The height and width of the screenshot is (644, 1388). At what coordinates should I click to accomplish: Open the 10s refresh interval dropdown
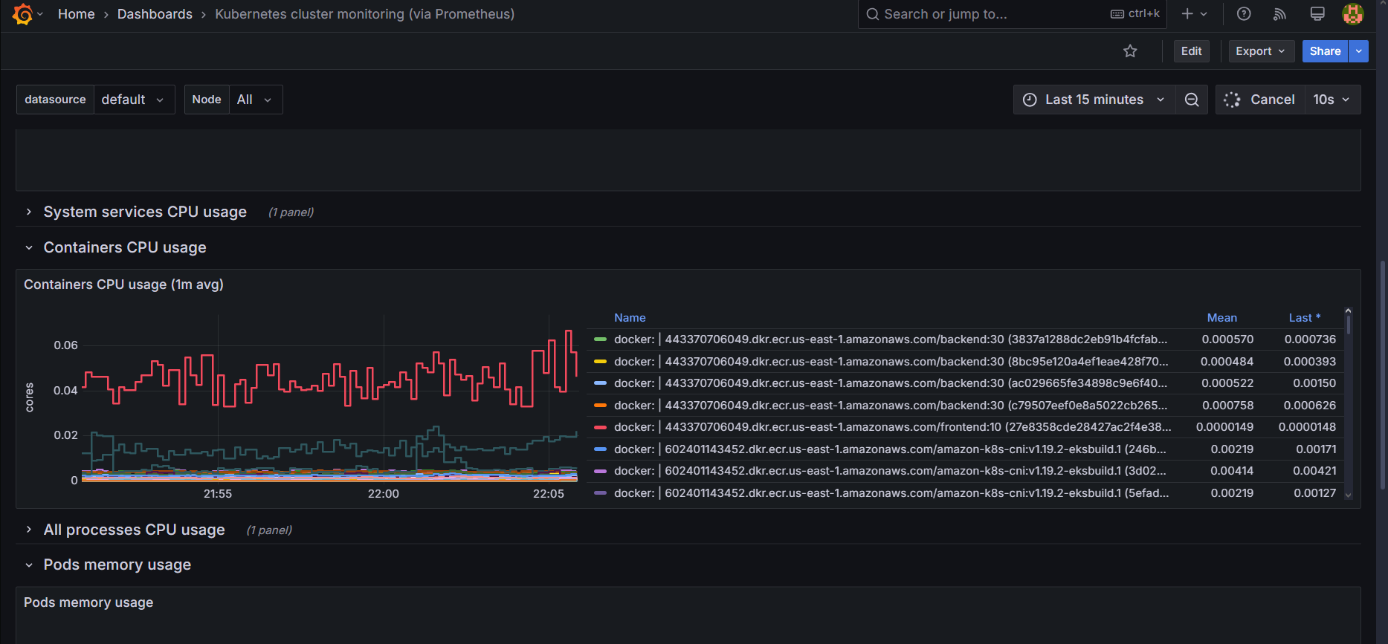pos(1332,100)
